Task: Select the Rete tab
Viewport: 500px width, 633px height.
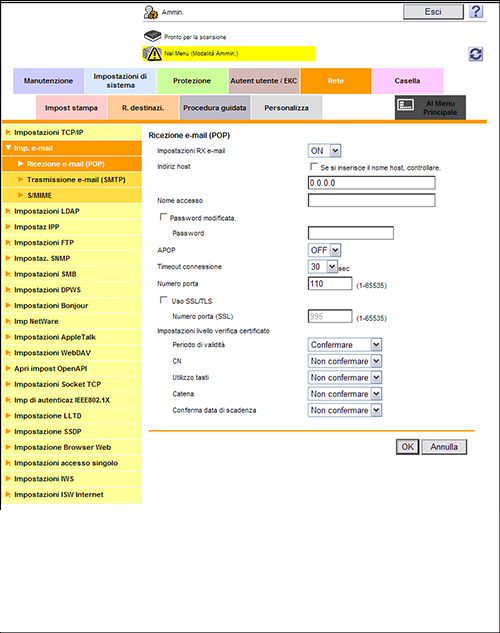Action: tap(336, 81)
